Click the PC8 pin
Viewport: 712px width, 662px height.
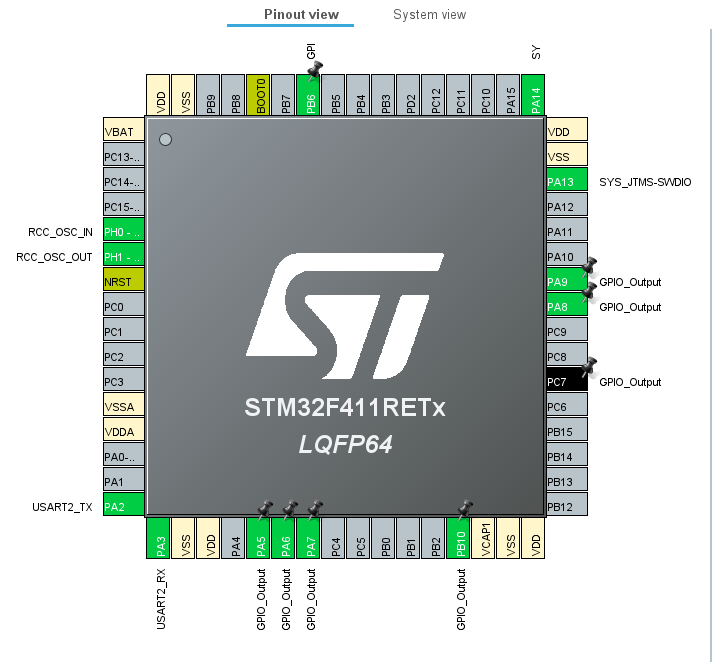567,354
